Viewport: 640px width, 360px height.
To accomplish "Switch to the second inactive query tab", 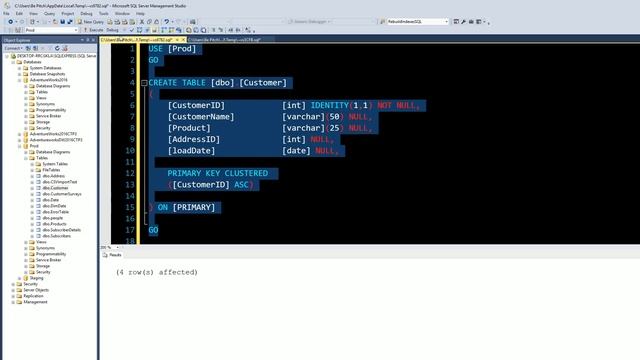I will [x=224, y=40].
